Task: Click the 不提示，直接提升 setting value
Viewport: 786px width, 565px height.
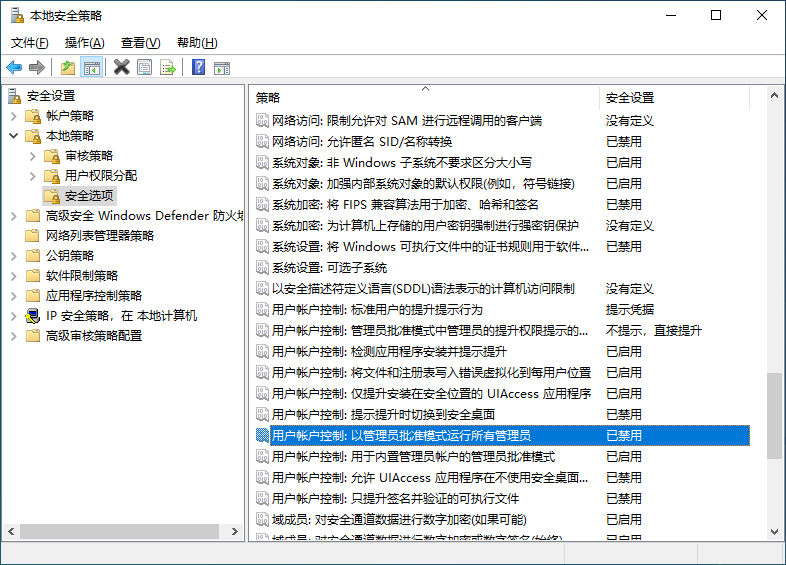Action: coord(654,331)
